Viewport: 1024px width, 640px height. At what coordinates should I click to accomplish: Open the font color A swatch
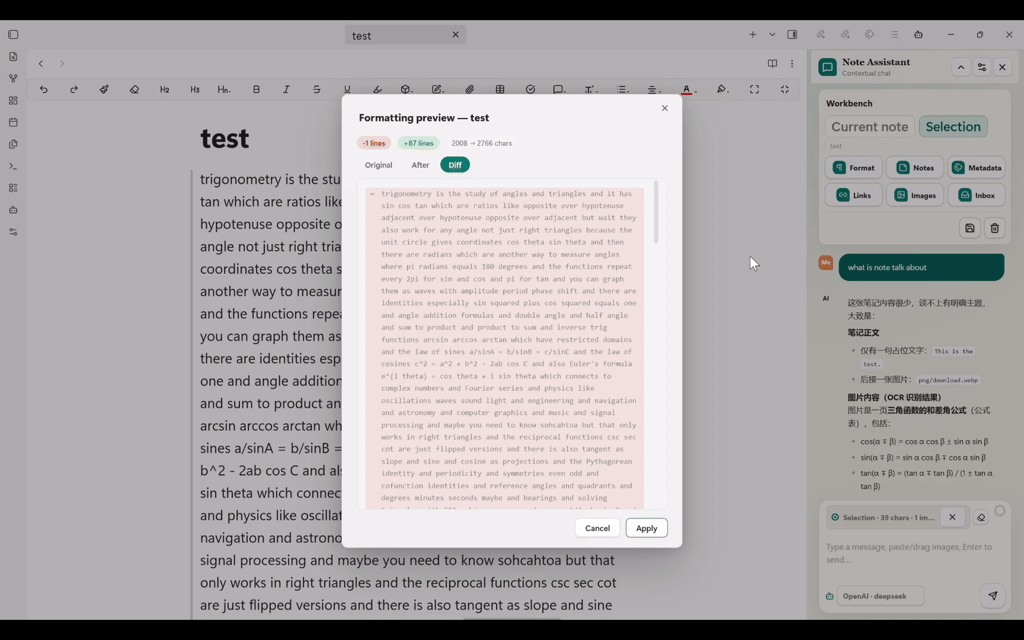(x=687, y=89)
